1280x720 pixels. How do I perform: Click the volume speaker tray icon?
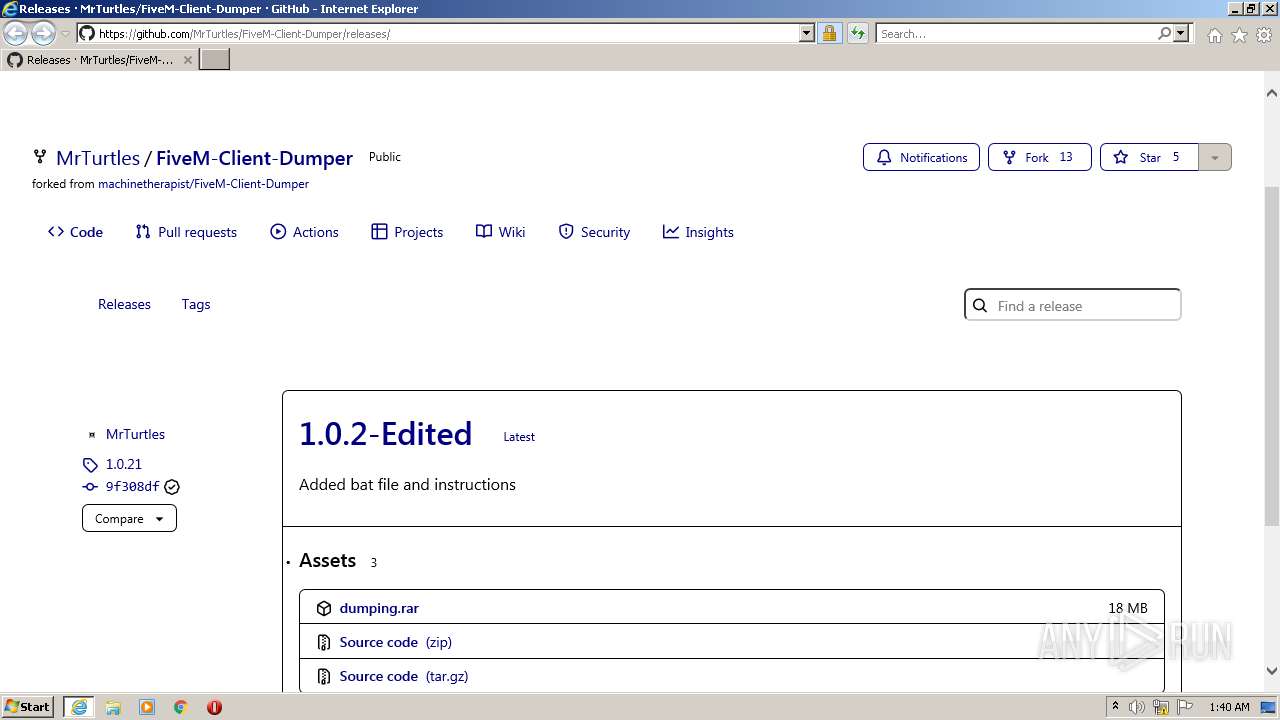[1136, 707]
